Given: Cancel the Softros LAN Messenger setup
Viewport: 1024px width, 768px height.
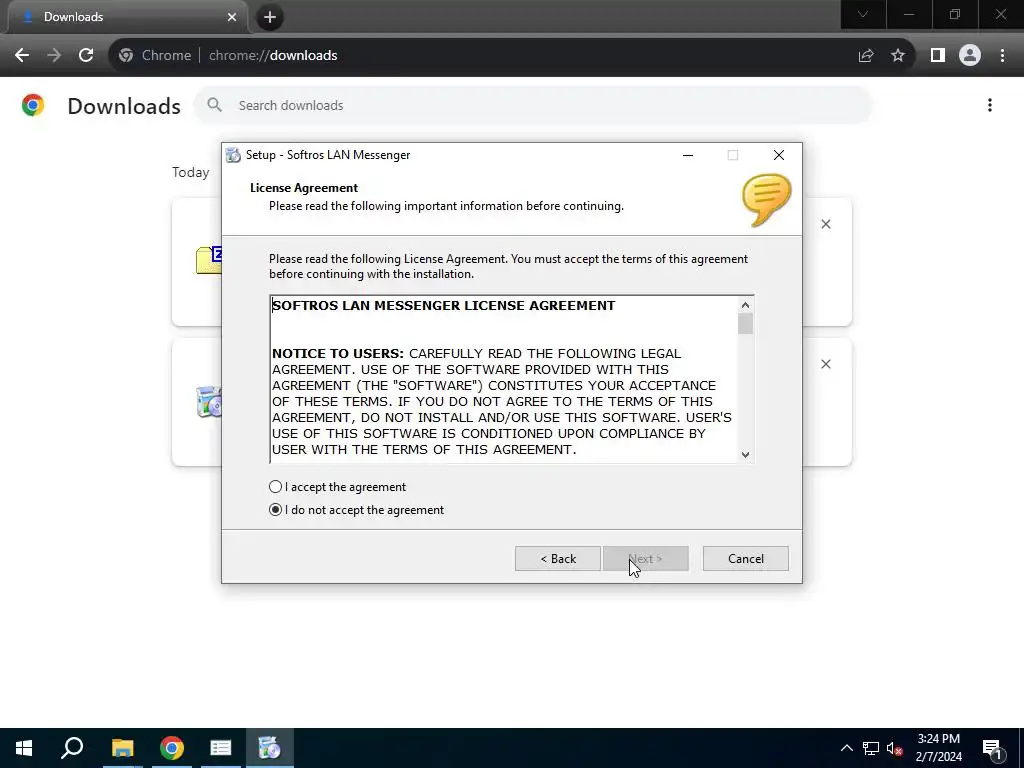Looking at the screenshot, I should coord(745,558).
